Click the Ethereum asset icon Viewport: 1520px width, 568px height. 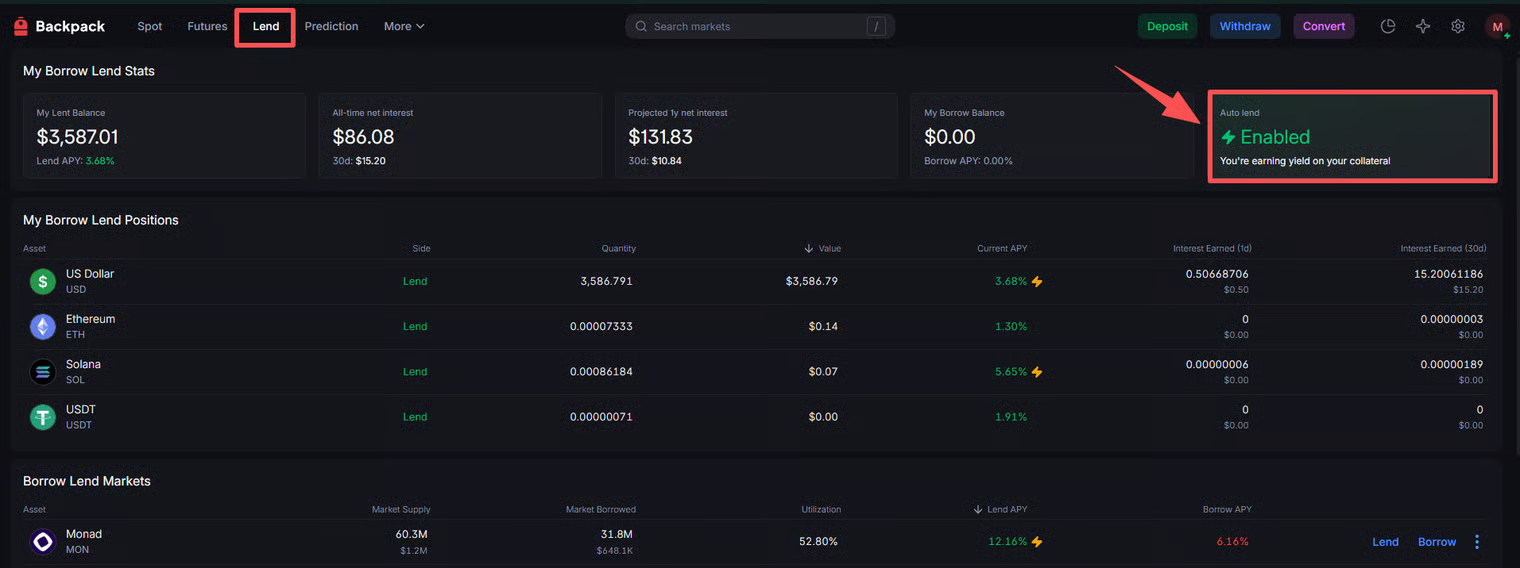point(43,327)
